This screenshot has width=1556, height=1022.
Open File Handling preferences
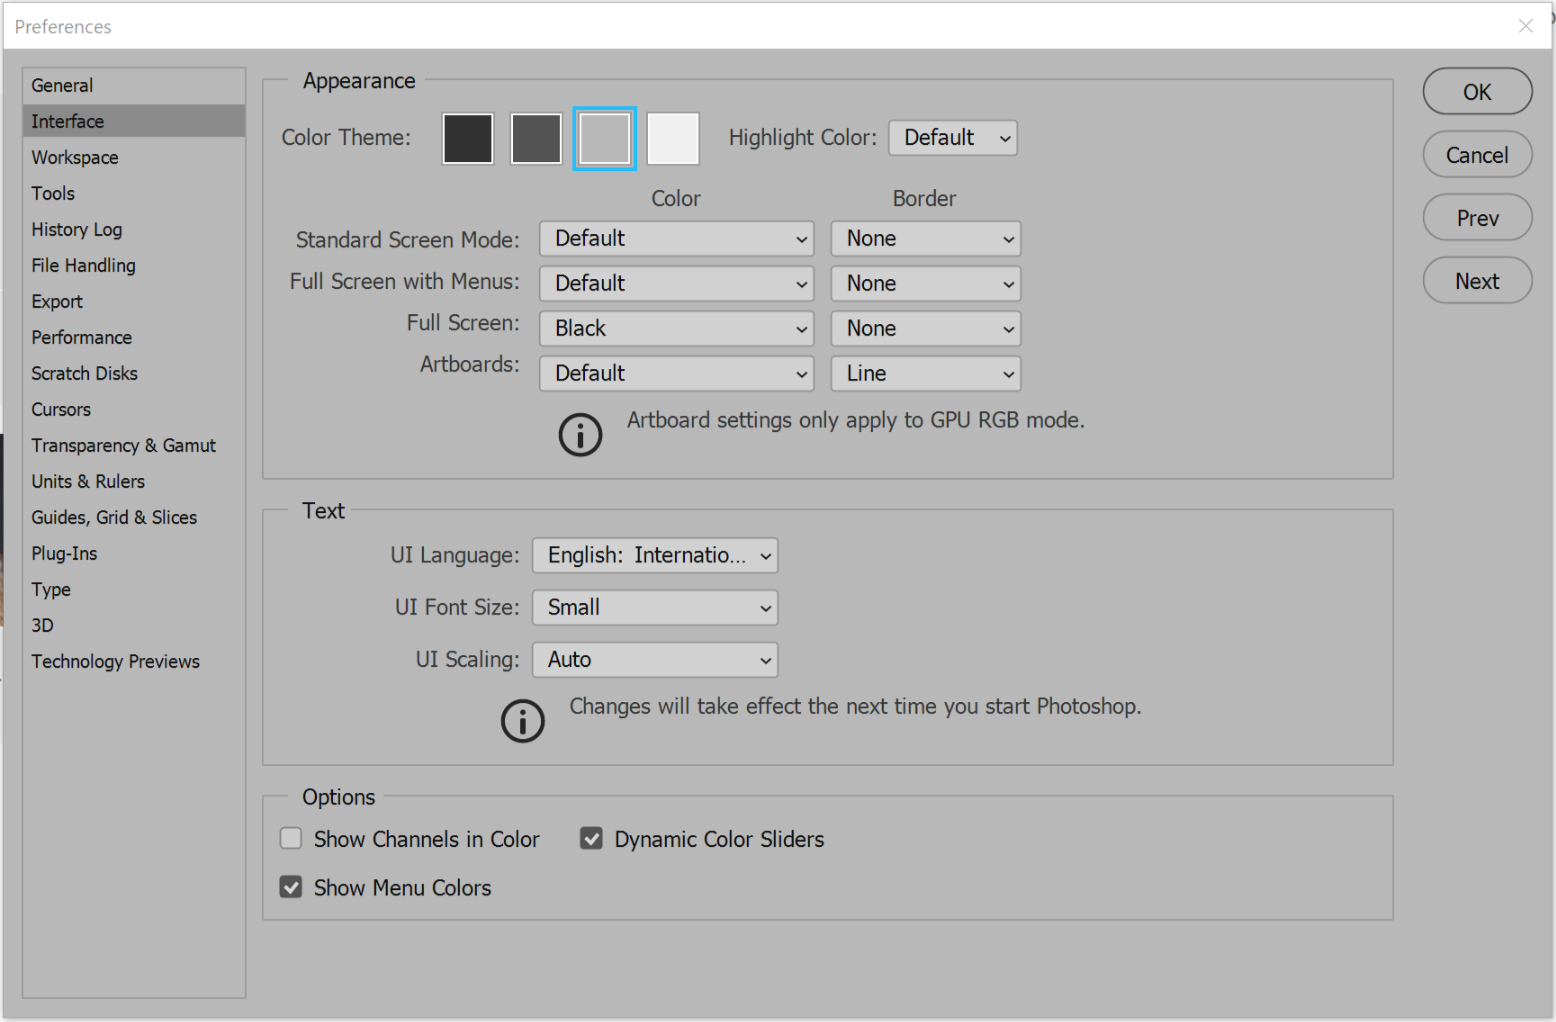click(x=134, y=265)
